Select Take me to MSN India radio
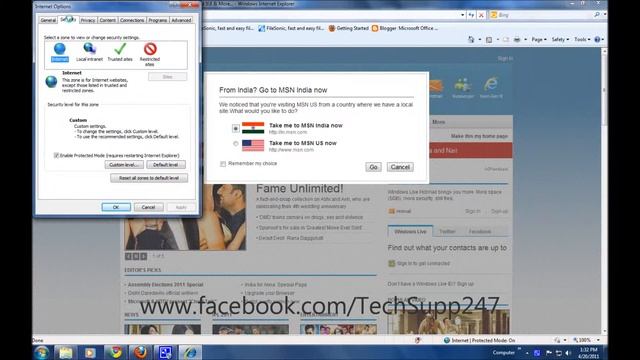The image size is (640, 360). pyautogui.click(x=236, y=128)
